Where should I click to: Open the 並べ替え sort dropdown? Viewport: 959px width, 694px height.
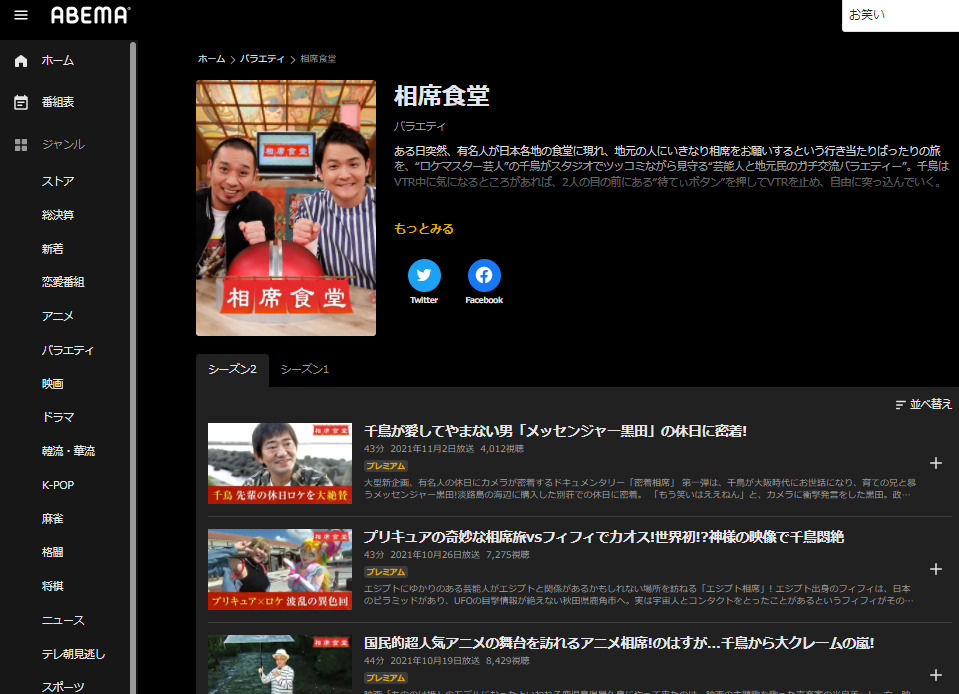924,404
